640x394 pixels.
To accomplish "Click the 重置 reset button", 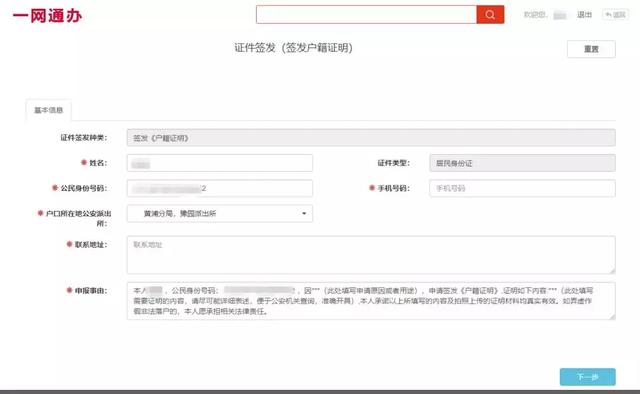I will point(591,49).
